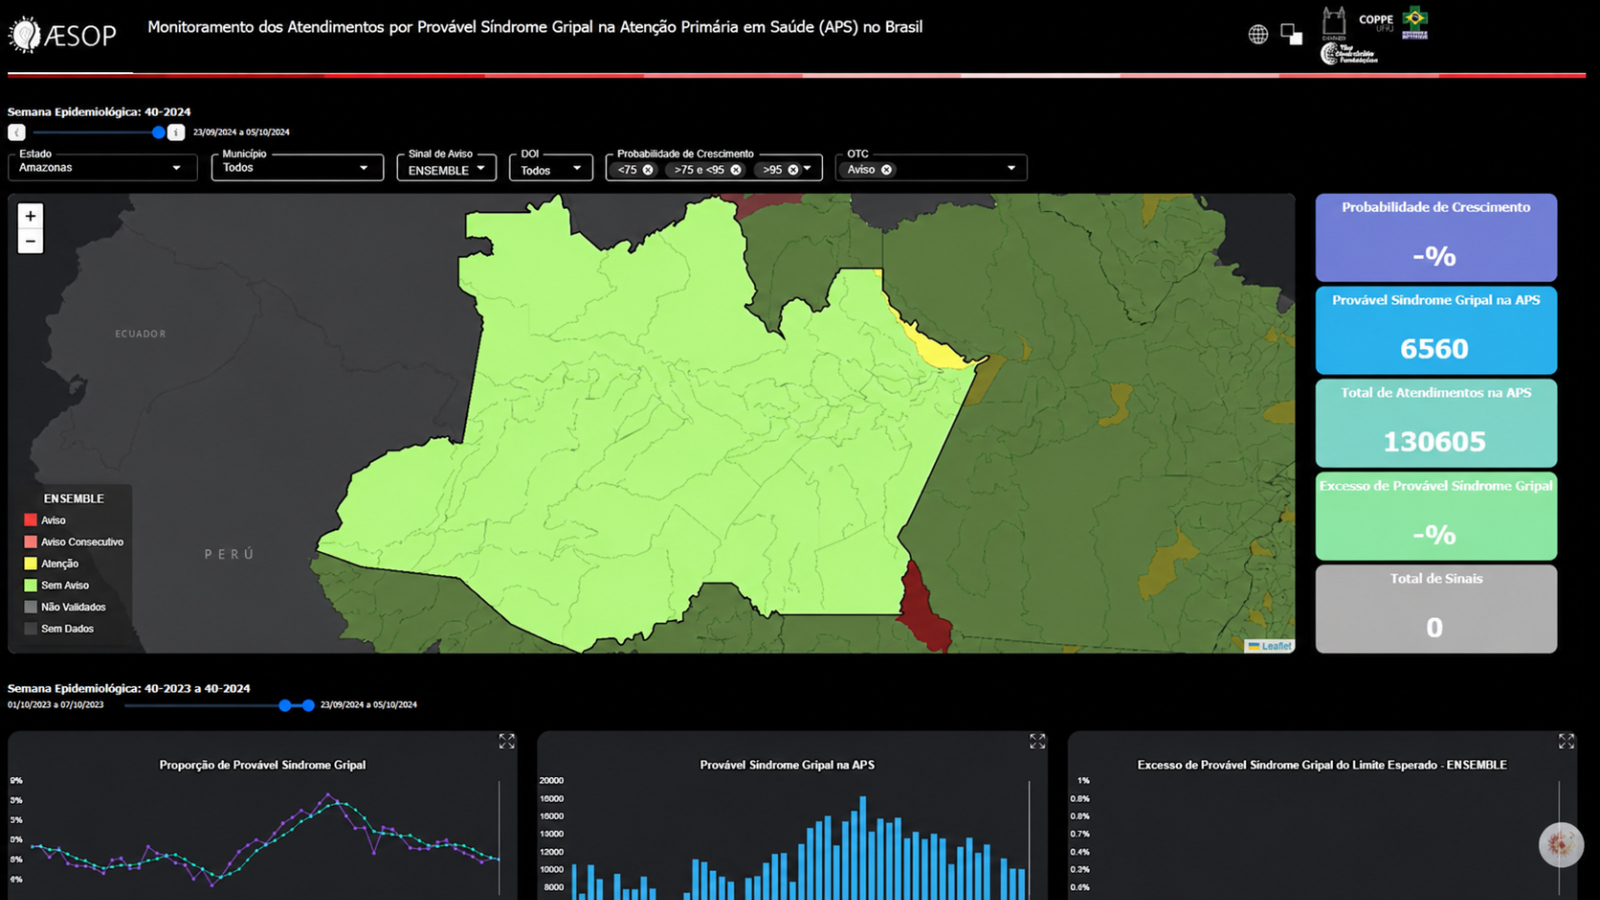This screenshot has height=900, width=1600.
Task: Click the Fiocruz castle logo
Action: (1334, 22)
